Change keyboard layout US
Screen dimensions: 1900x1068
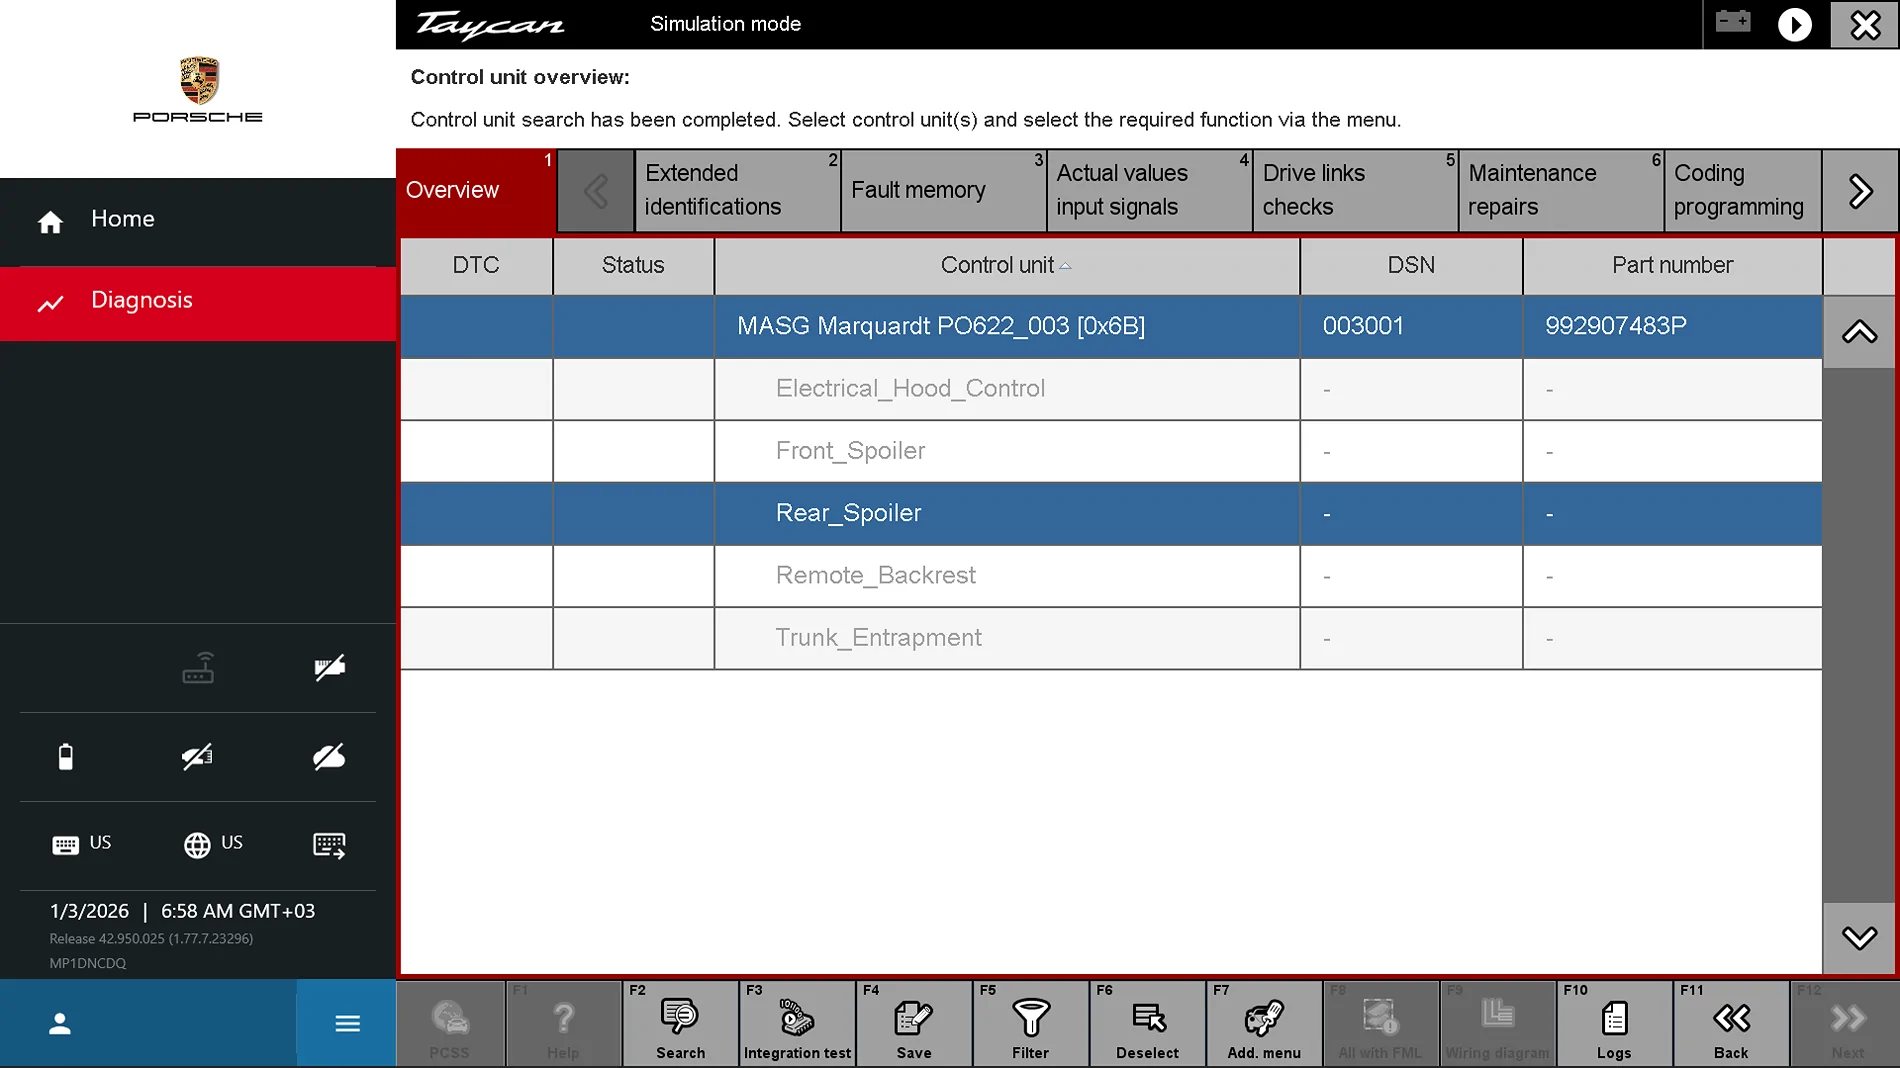82,844
